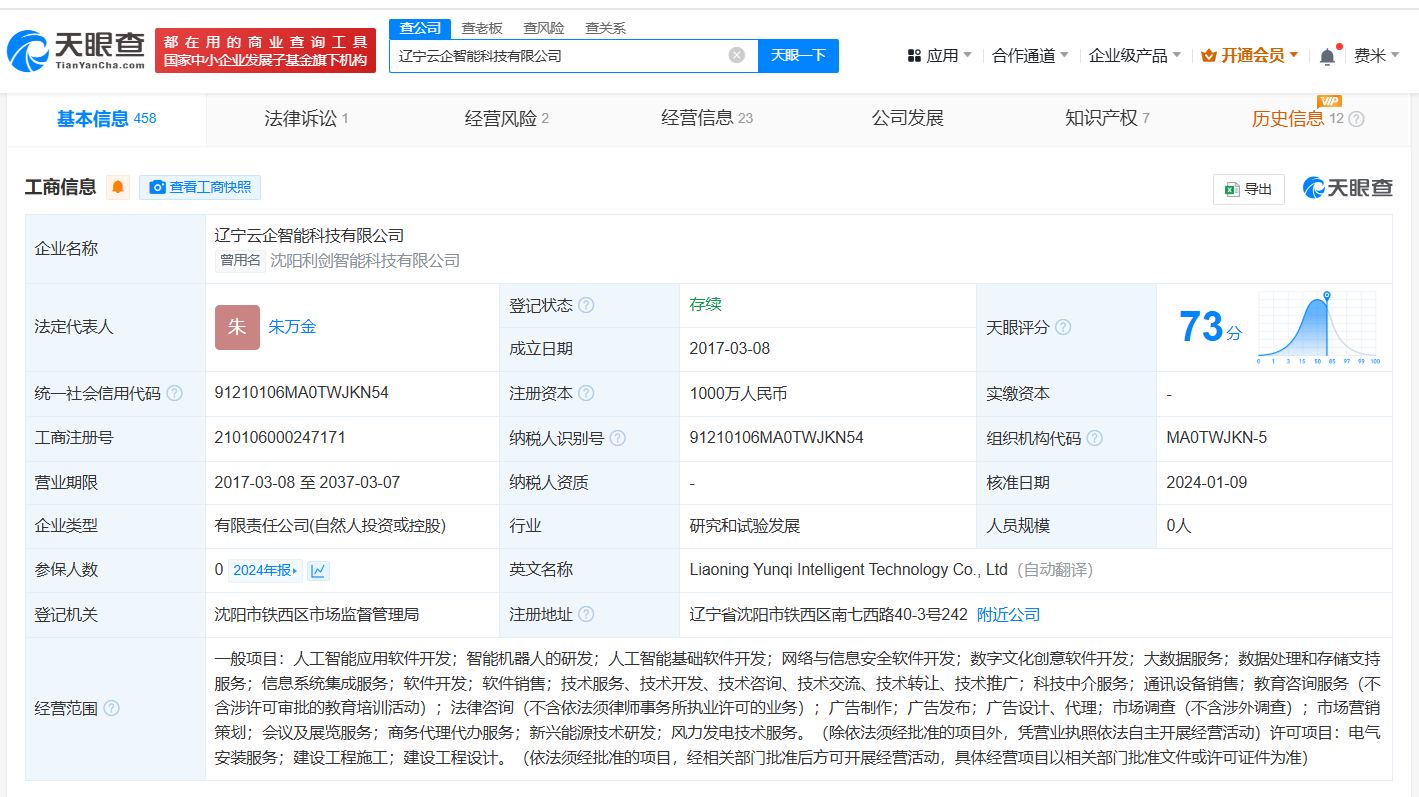Viewport: 1419px width, 797px height.
Task: Open the 知识产权 tab
Action: point(1106,119)
